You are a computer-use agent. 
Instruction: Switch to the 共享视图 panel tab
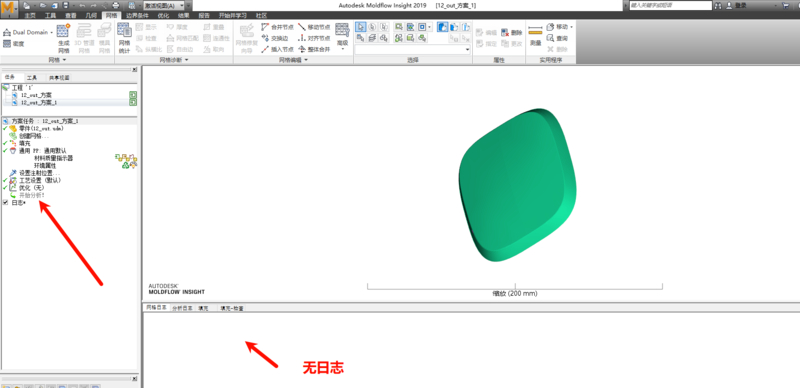point(59,78)
